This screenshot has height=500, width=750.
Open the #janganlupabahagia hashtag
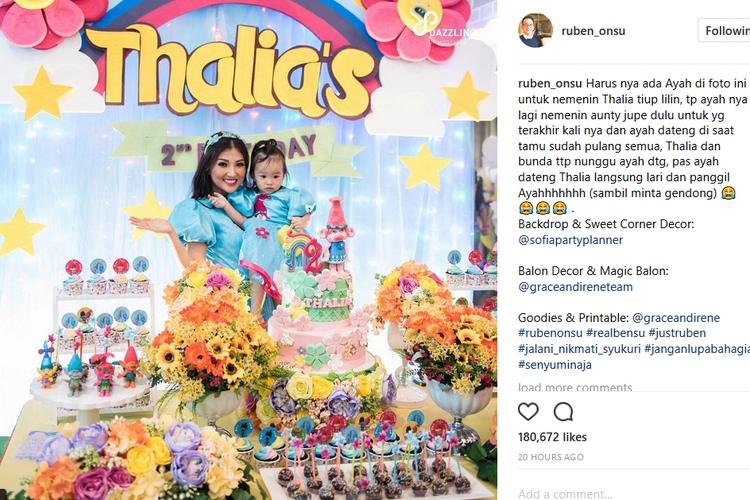click(697, 349)
